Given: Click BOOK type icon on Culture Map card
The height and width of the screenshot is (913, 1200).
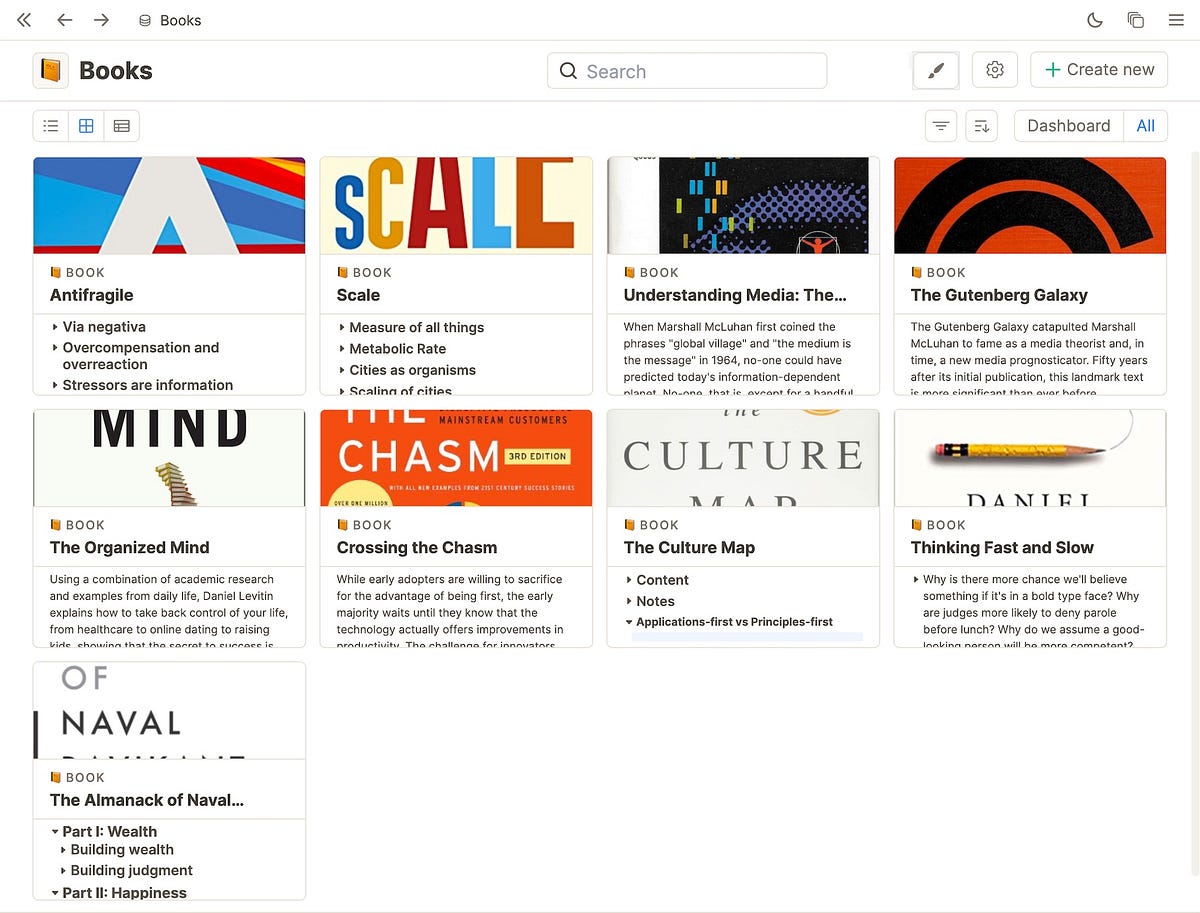Looking at the screenshot, I should coord(630,525).
